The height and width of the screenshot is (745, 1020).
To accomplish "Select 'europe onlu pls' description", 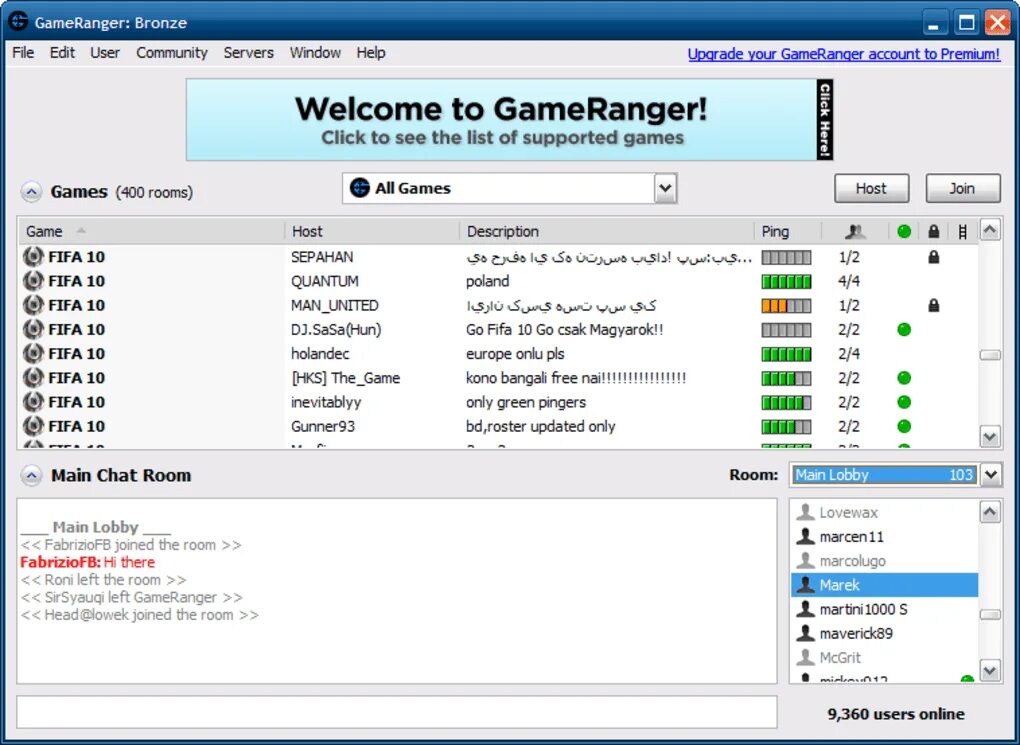I will pos(515,354).
